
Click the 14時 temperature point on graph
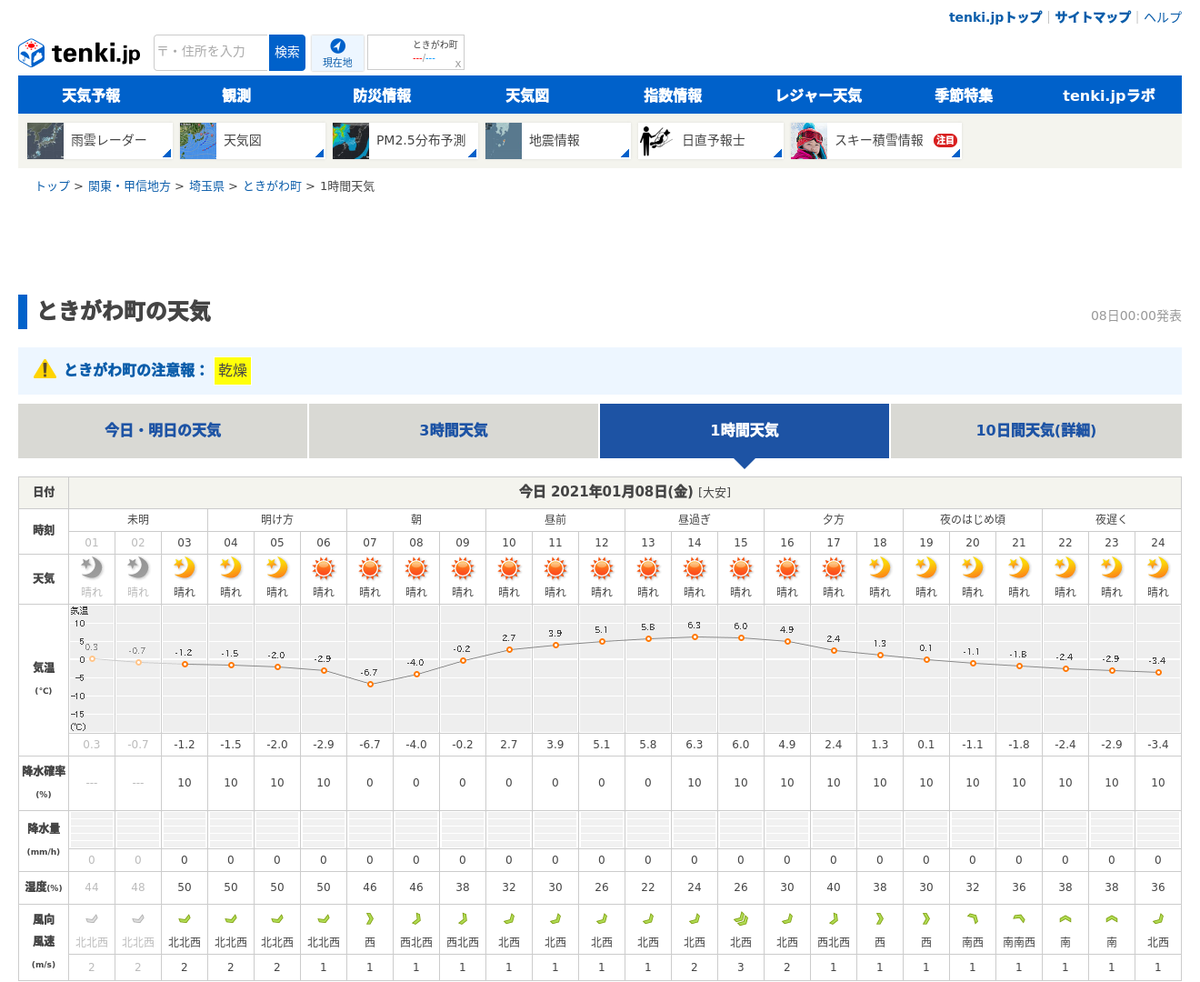(x=694, y=637)
